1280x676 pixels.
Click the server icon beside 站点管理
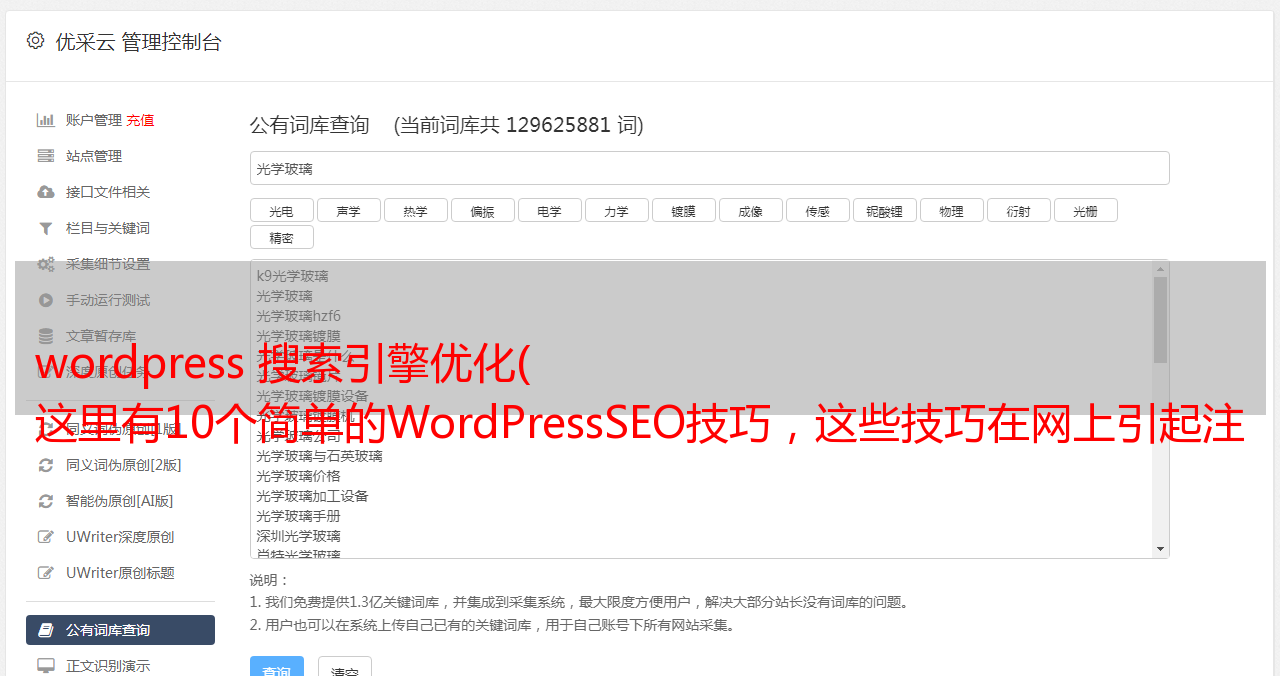coord(46,156)
